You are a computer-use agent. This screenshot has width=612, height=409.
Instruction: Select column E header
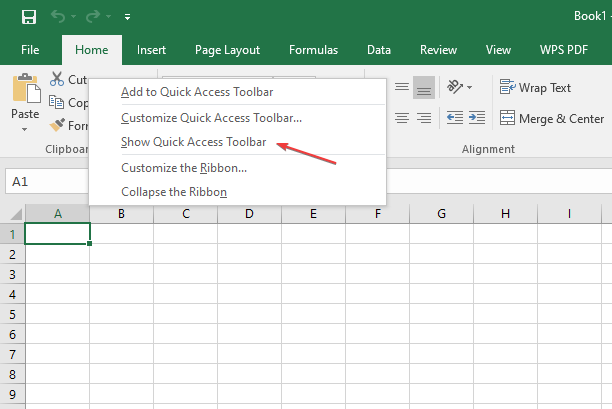point(313,214)
